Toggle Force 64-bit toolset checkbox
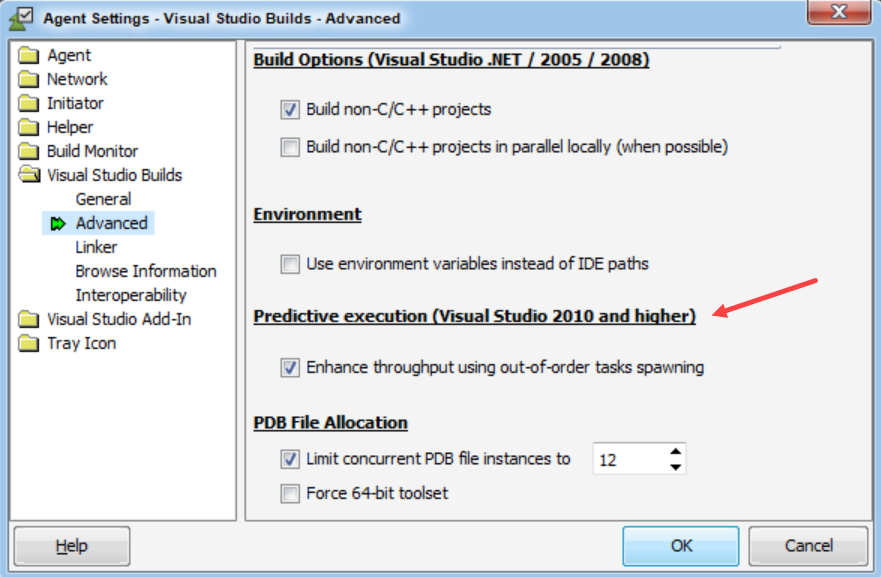881x577 pixels. [290, 493]
